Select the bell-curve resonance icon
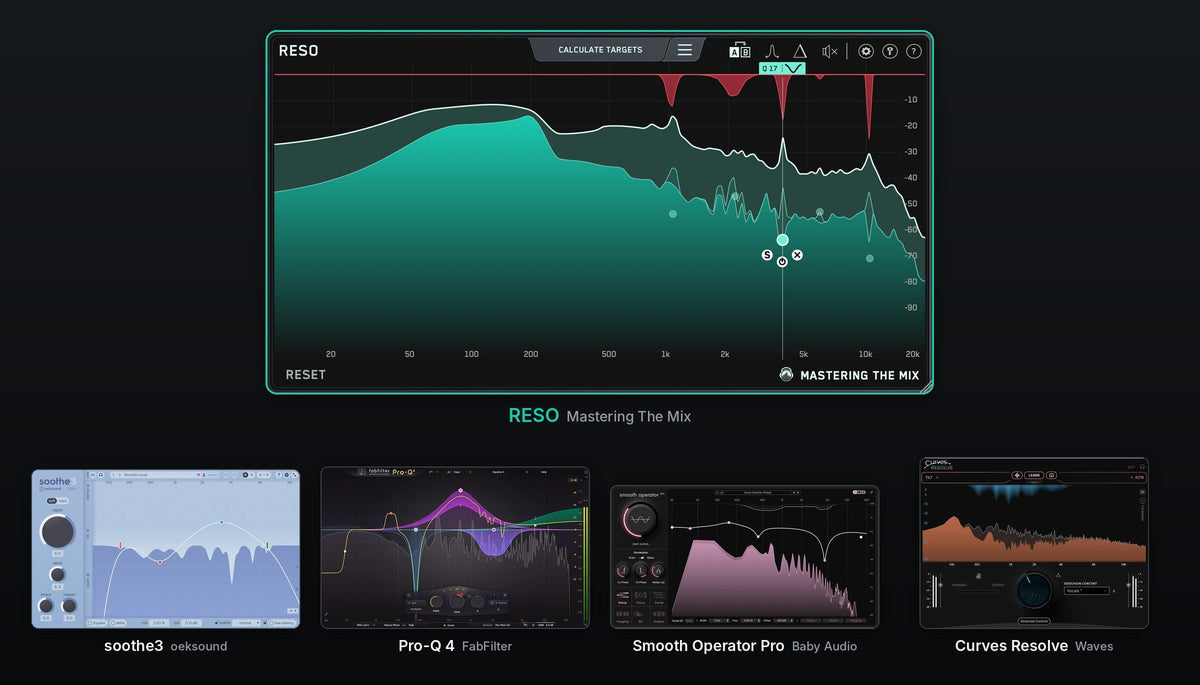Image resolution: width=1200 pixels, height=685 pixels. pyautogui.click(x=772, y=51)
